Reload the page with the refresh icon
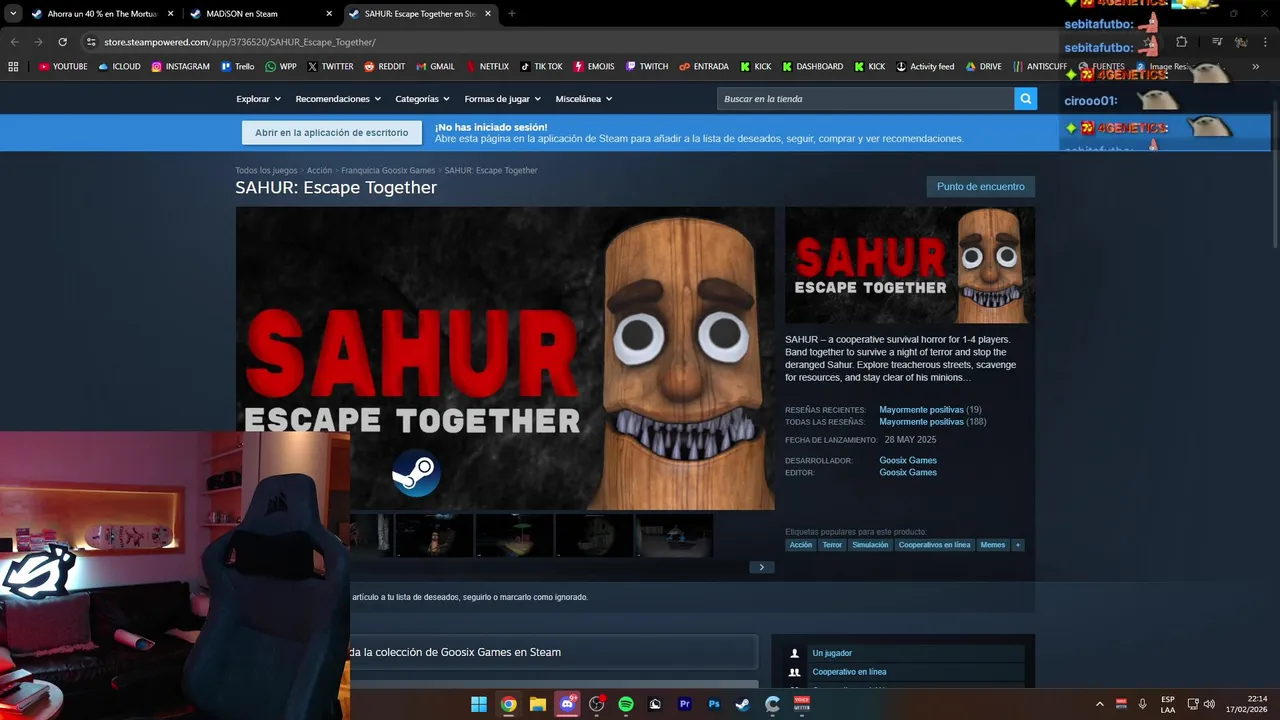 pos(62,42)
